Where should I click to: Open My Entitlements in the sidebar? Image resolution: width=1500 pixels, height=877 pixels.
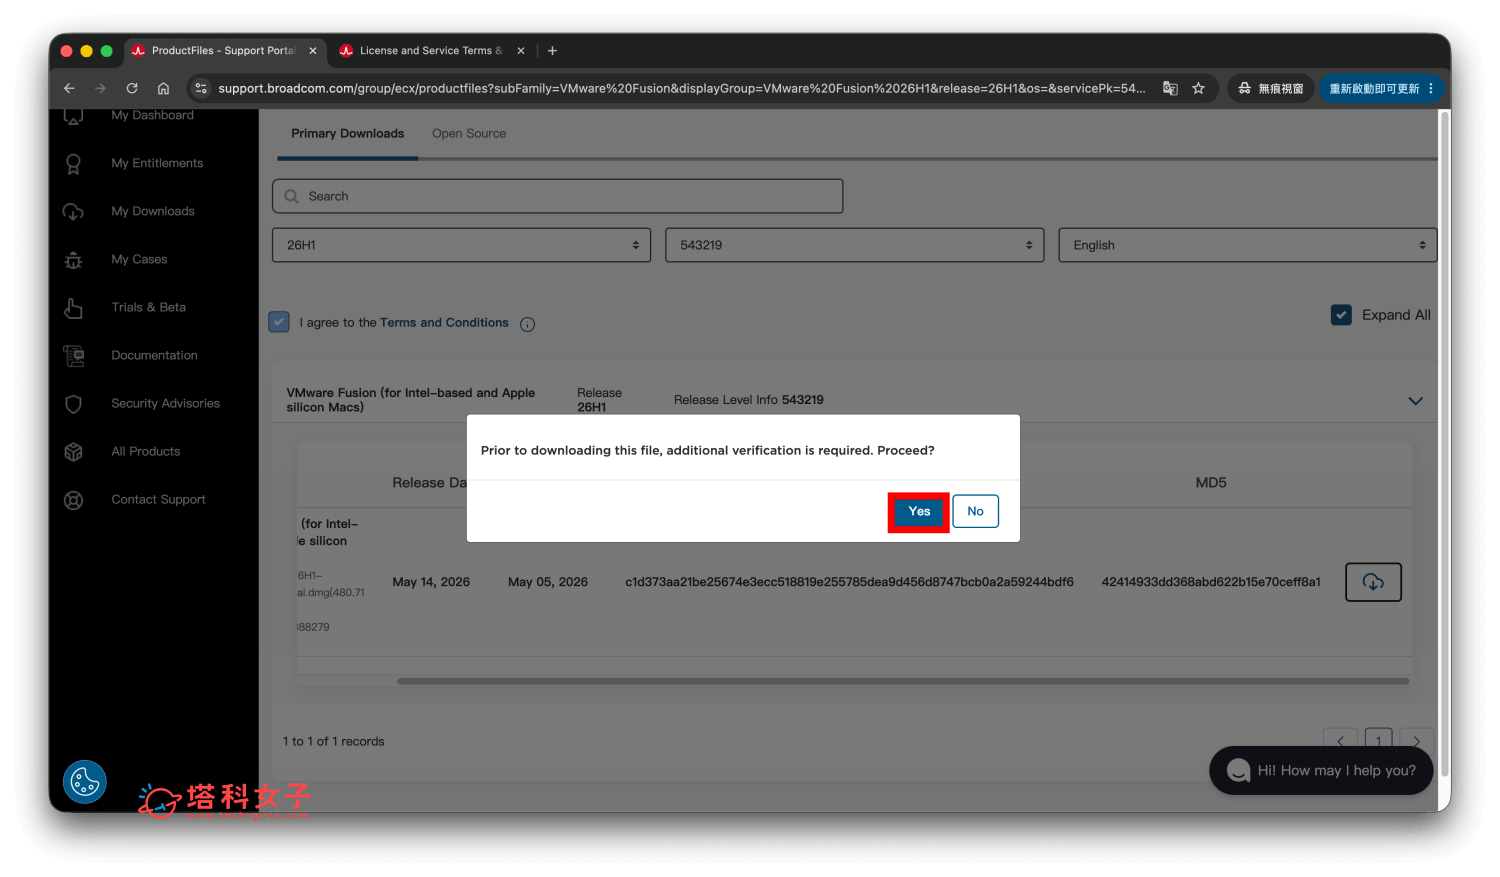pyautogui.click(x=157, y=163)
